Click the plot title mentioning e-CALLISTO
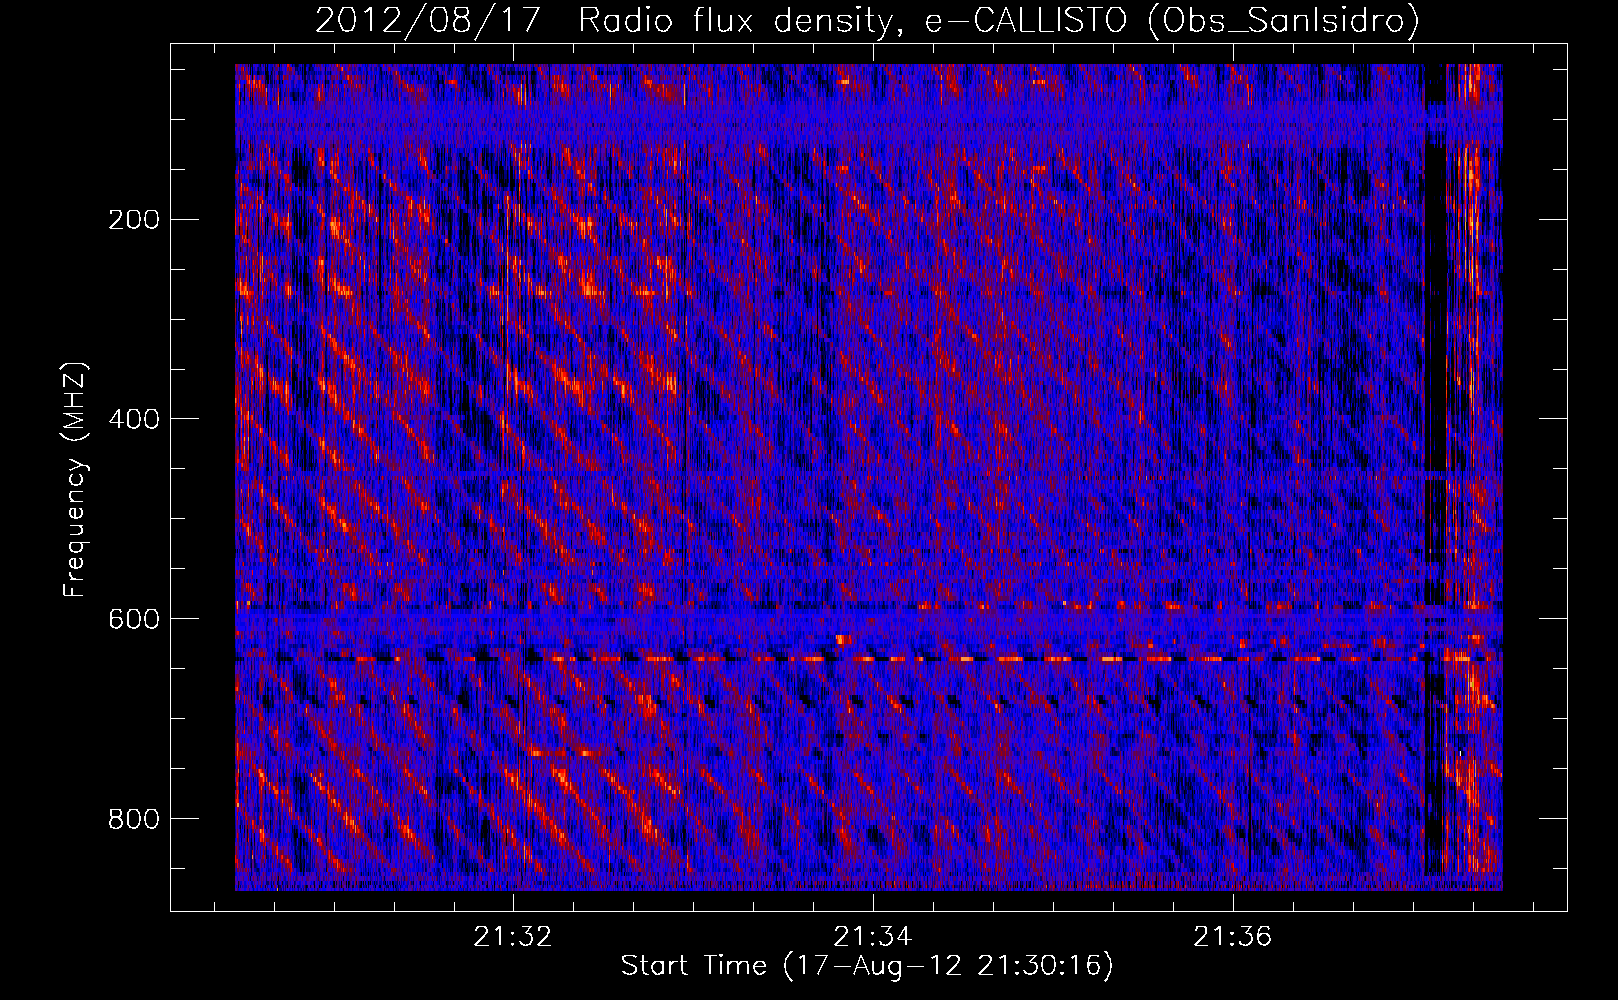1618x1000 pixels. coord(867,20)
